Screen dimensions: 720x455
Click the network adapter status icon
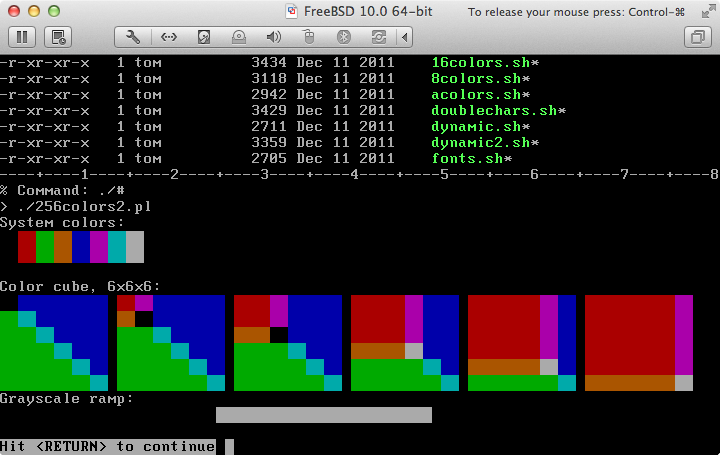click(x=169, y=37)
